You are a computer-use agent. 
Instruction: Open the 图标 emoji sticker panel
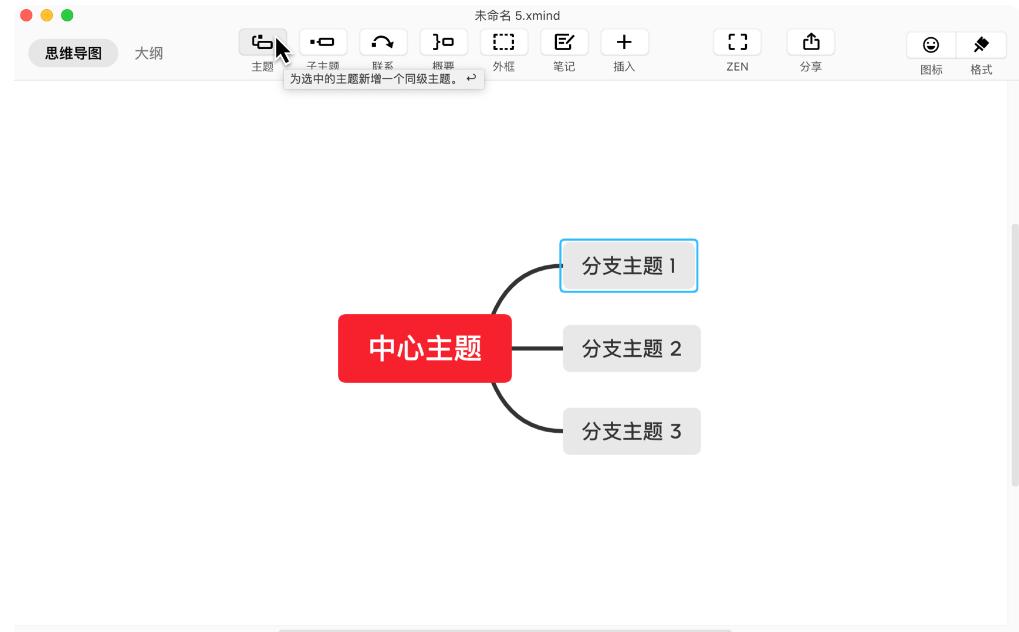(x=930, y=44)
